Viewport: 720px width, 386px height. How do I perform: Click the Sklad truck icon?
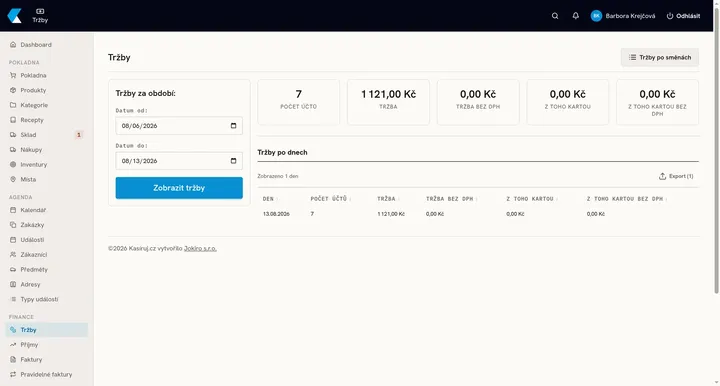13,134
